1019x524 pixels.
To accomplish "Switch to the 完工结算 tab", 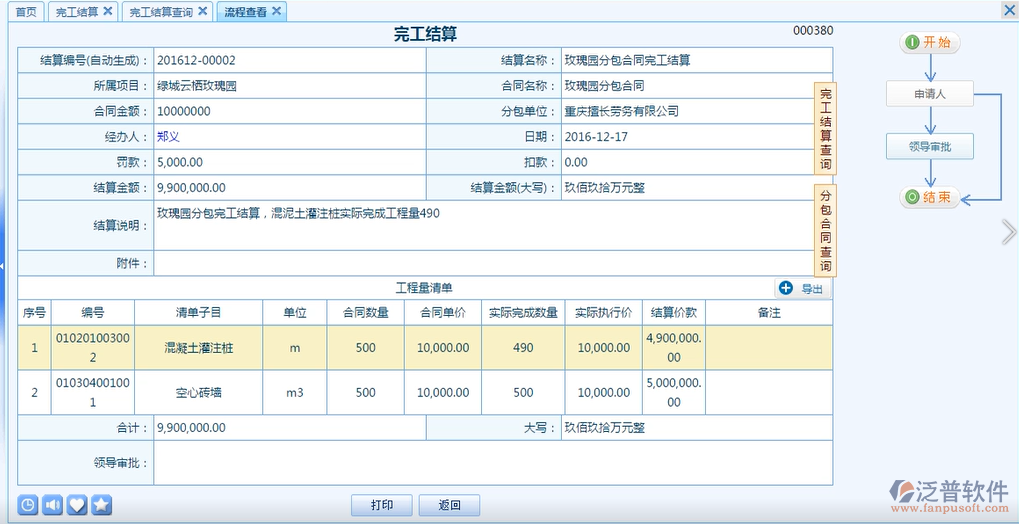I will pyautogui.click(x=77, y=12).
